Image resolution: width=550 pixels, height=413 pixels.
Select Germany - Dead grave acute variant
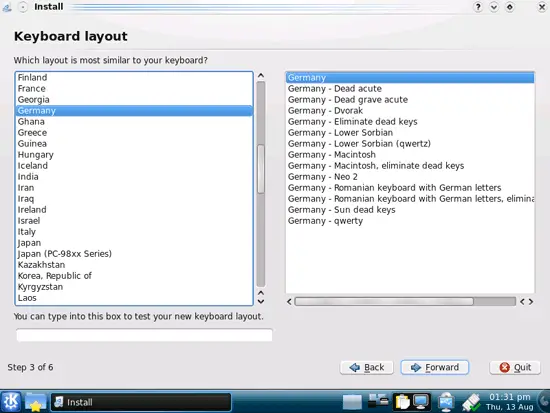point(410,100)
